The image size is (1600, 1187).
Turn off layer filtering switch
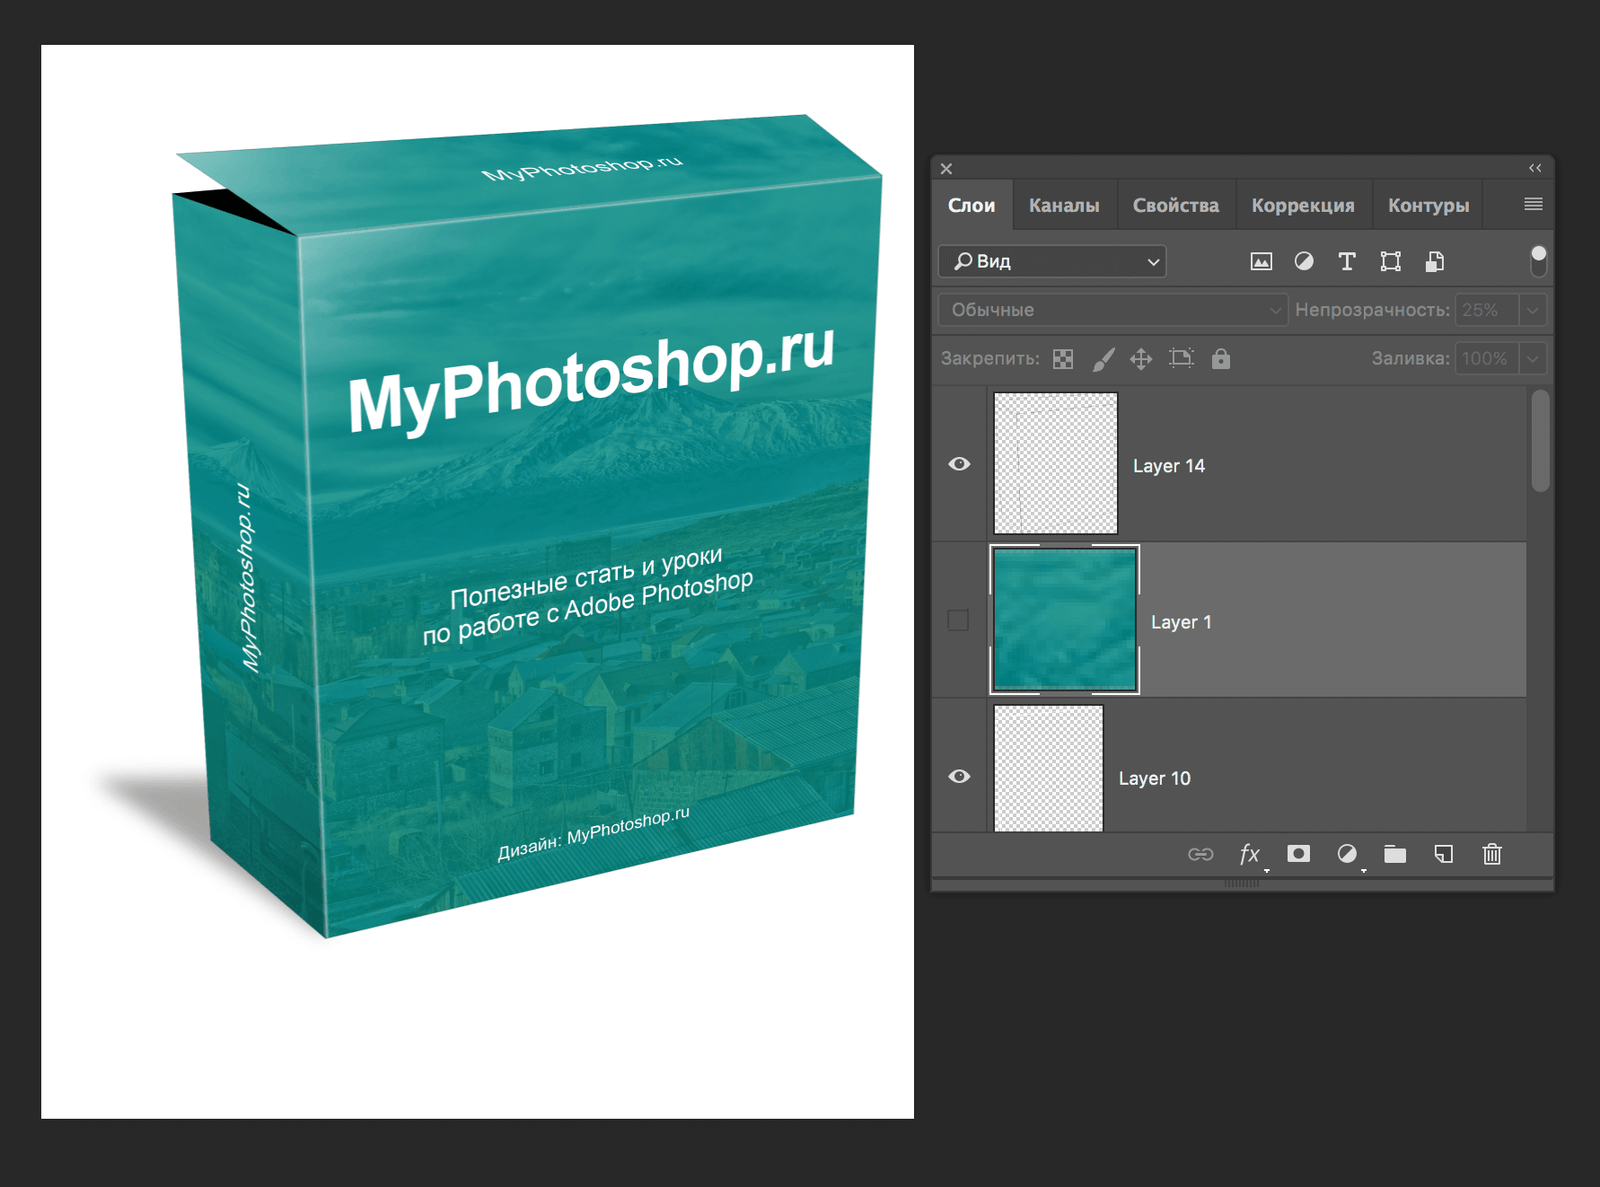[x=1538, y=260]
